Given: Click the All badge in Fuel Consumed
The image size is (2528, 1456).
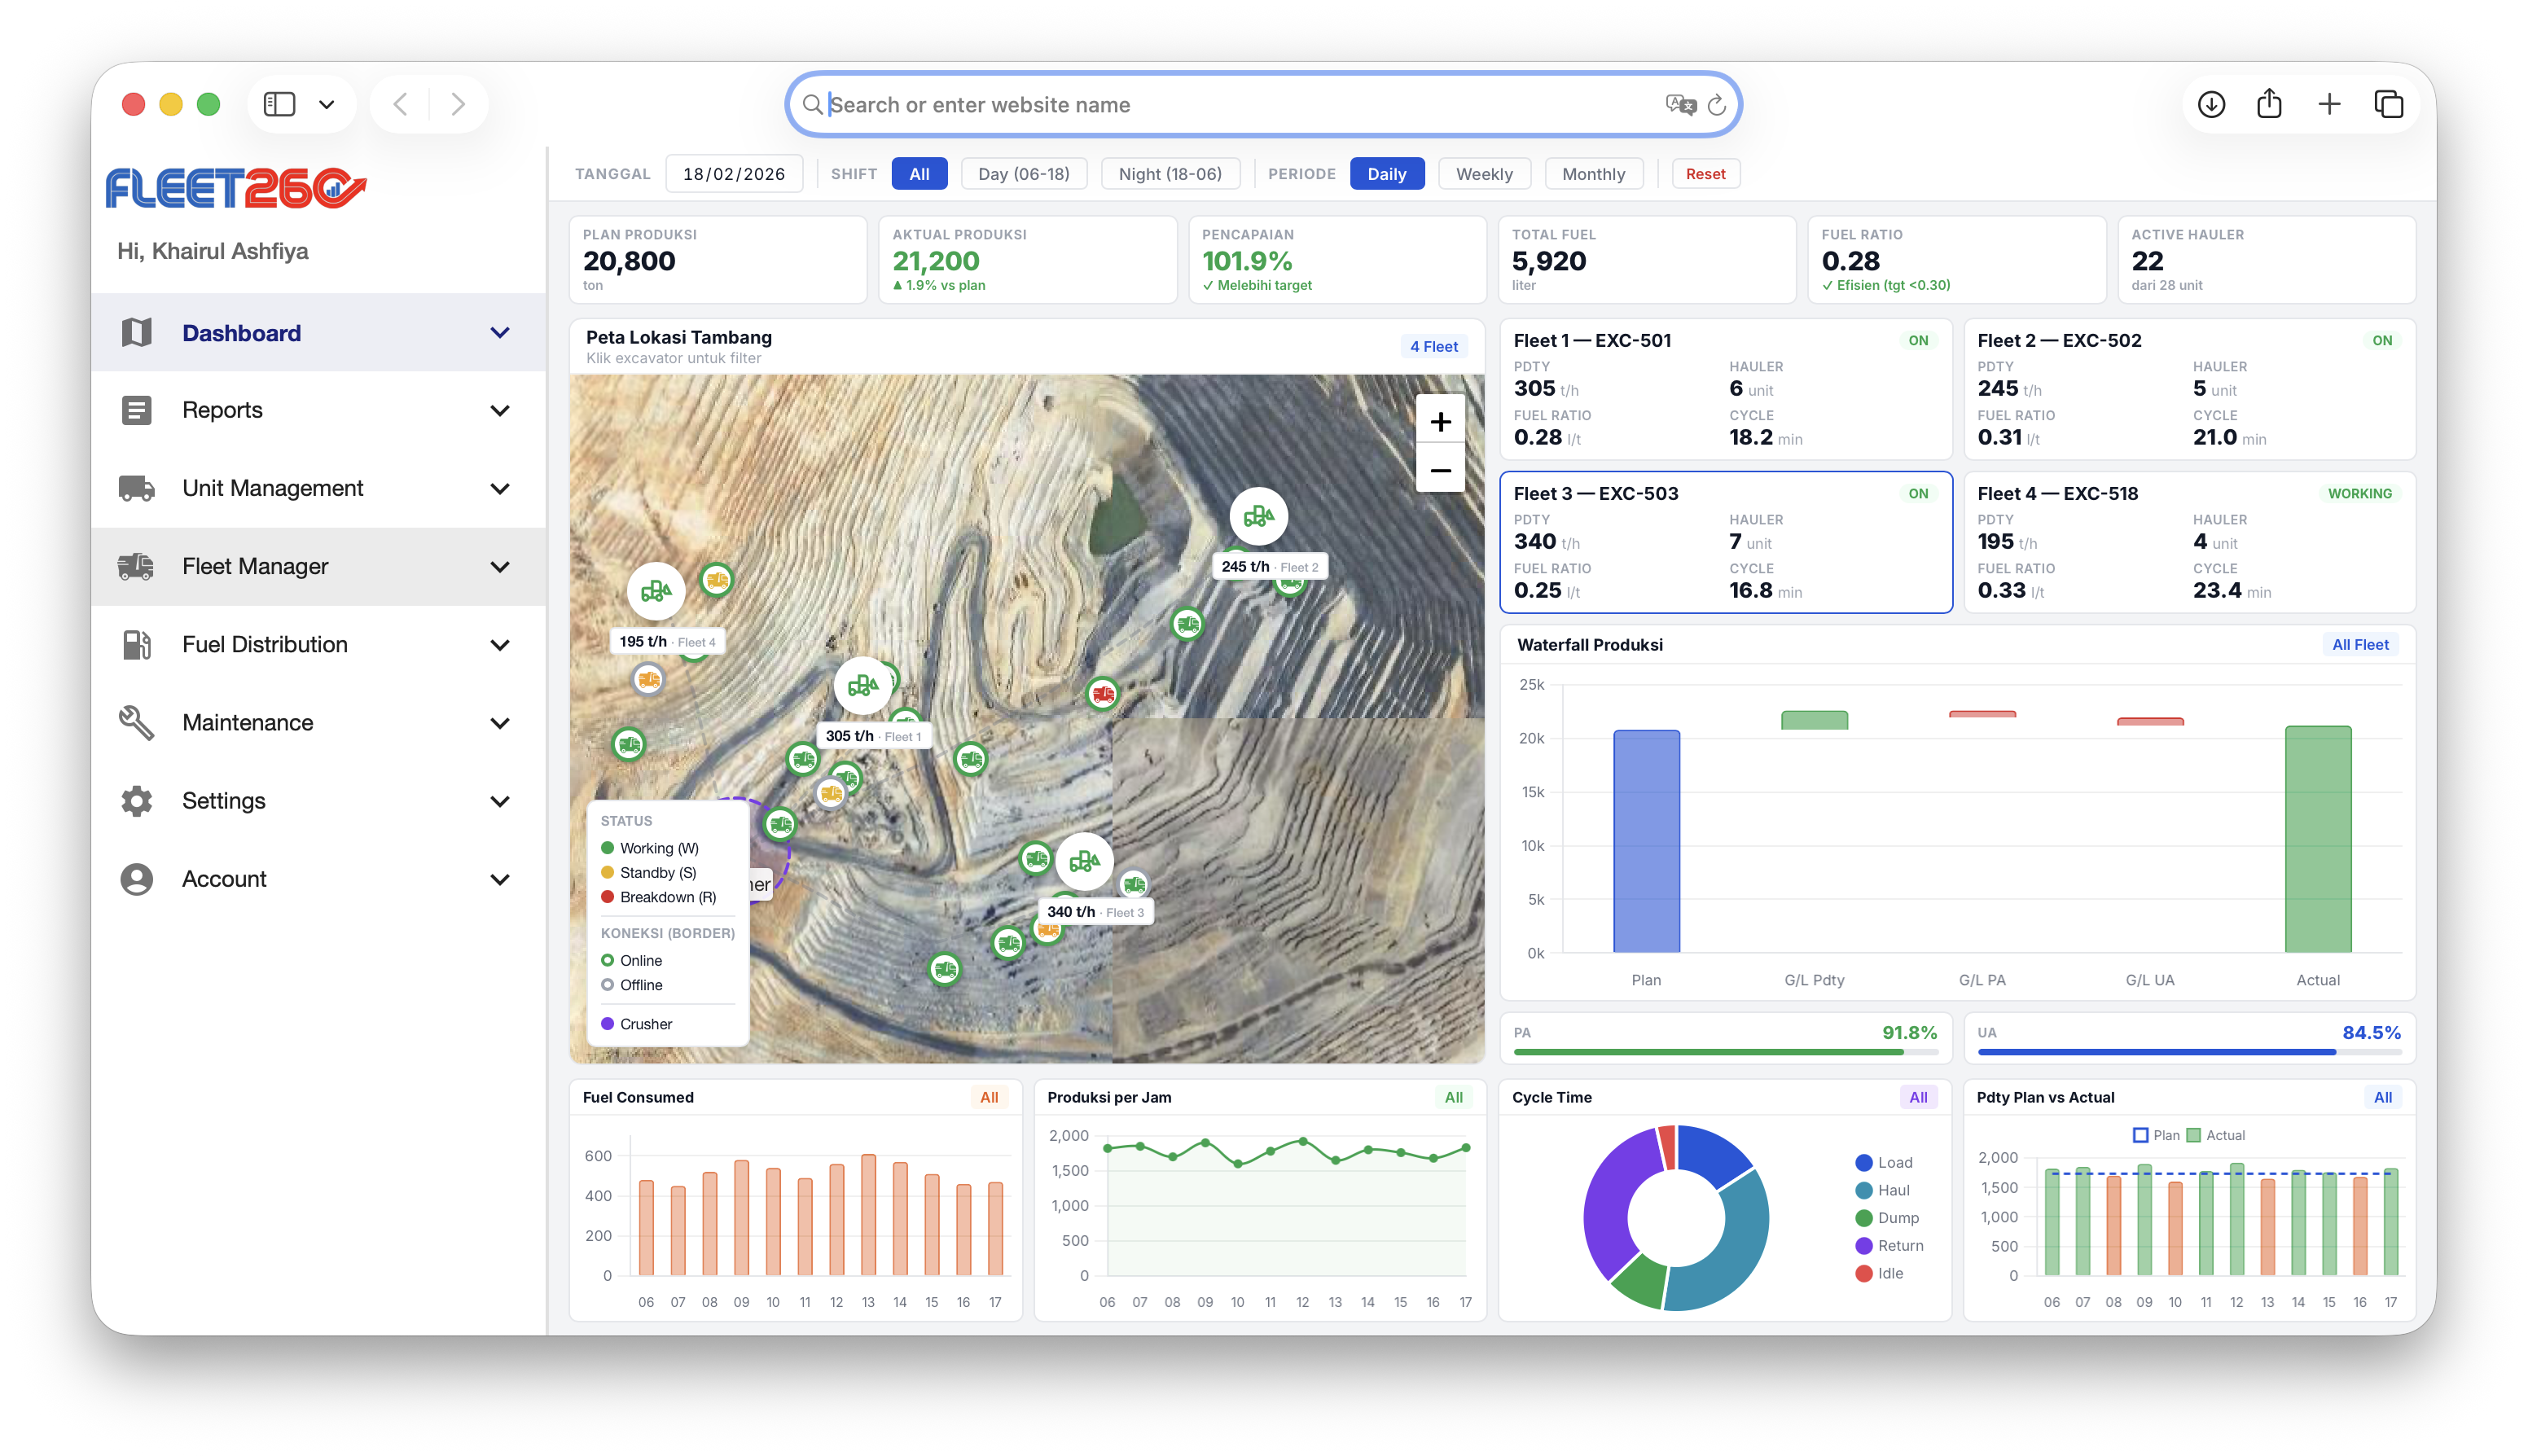Looking at the screenshot, I should click(989, 1097).
